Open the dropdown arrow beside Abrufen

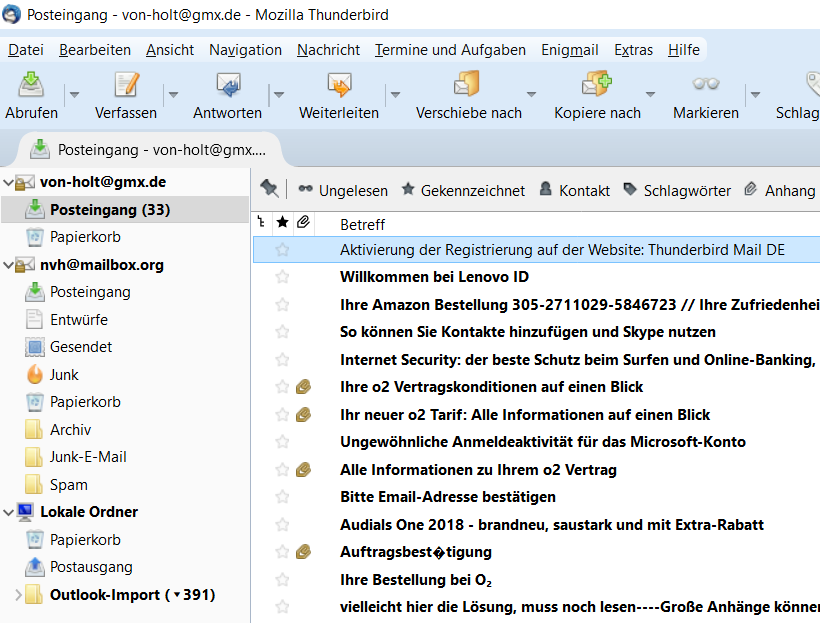74,94
